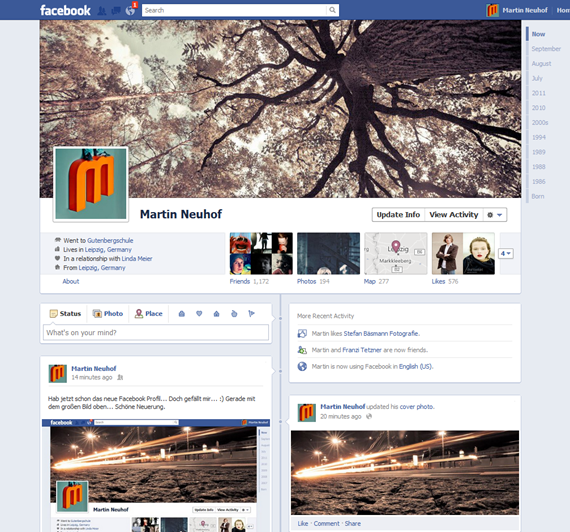Open the Friends thumbnail tile

(261, 253)
